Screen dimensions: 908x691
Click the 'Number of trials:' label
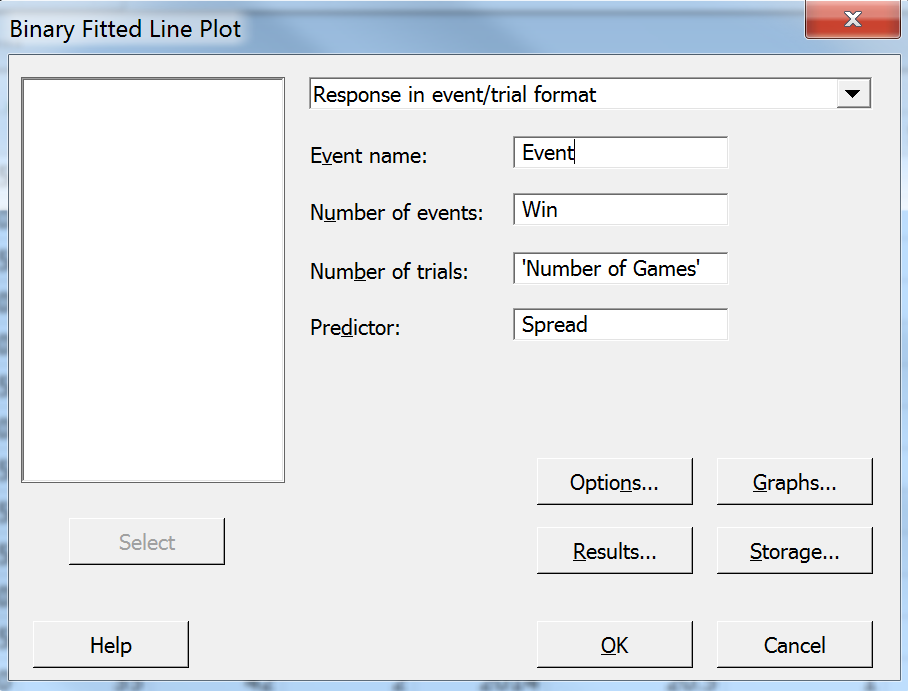(389, 271)
